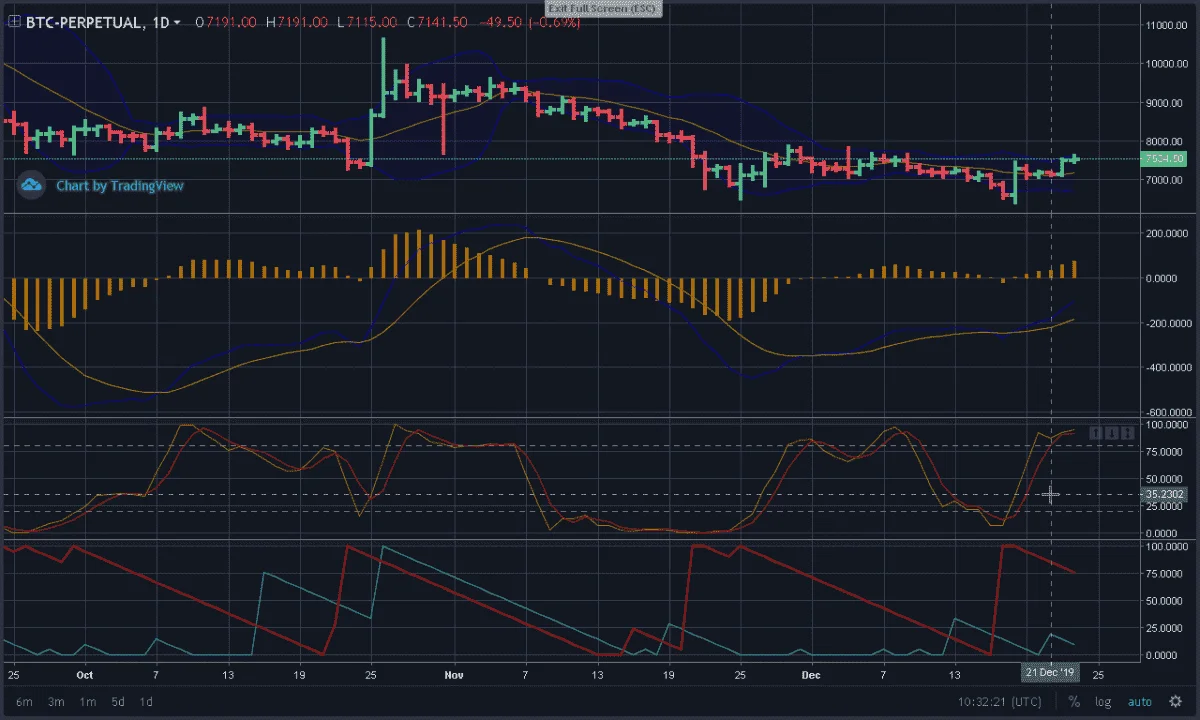Select the 1d time range

click(x=146, y=701)
